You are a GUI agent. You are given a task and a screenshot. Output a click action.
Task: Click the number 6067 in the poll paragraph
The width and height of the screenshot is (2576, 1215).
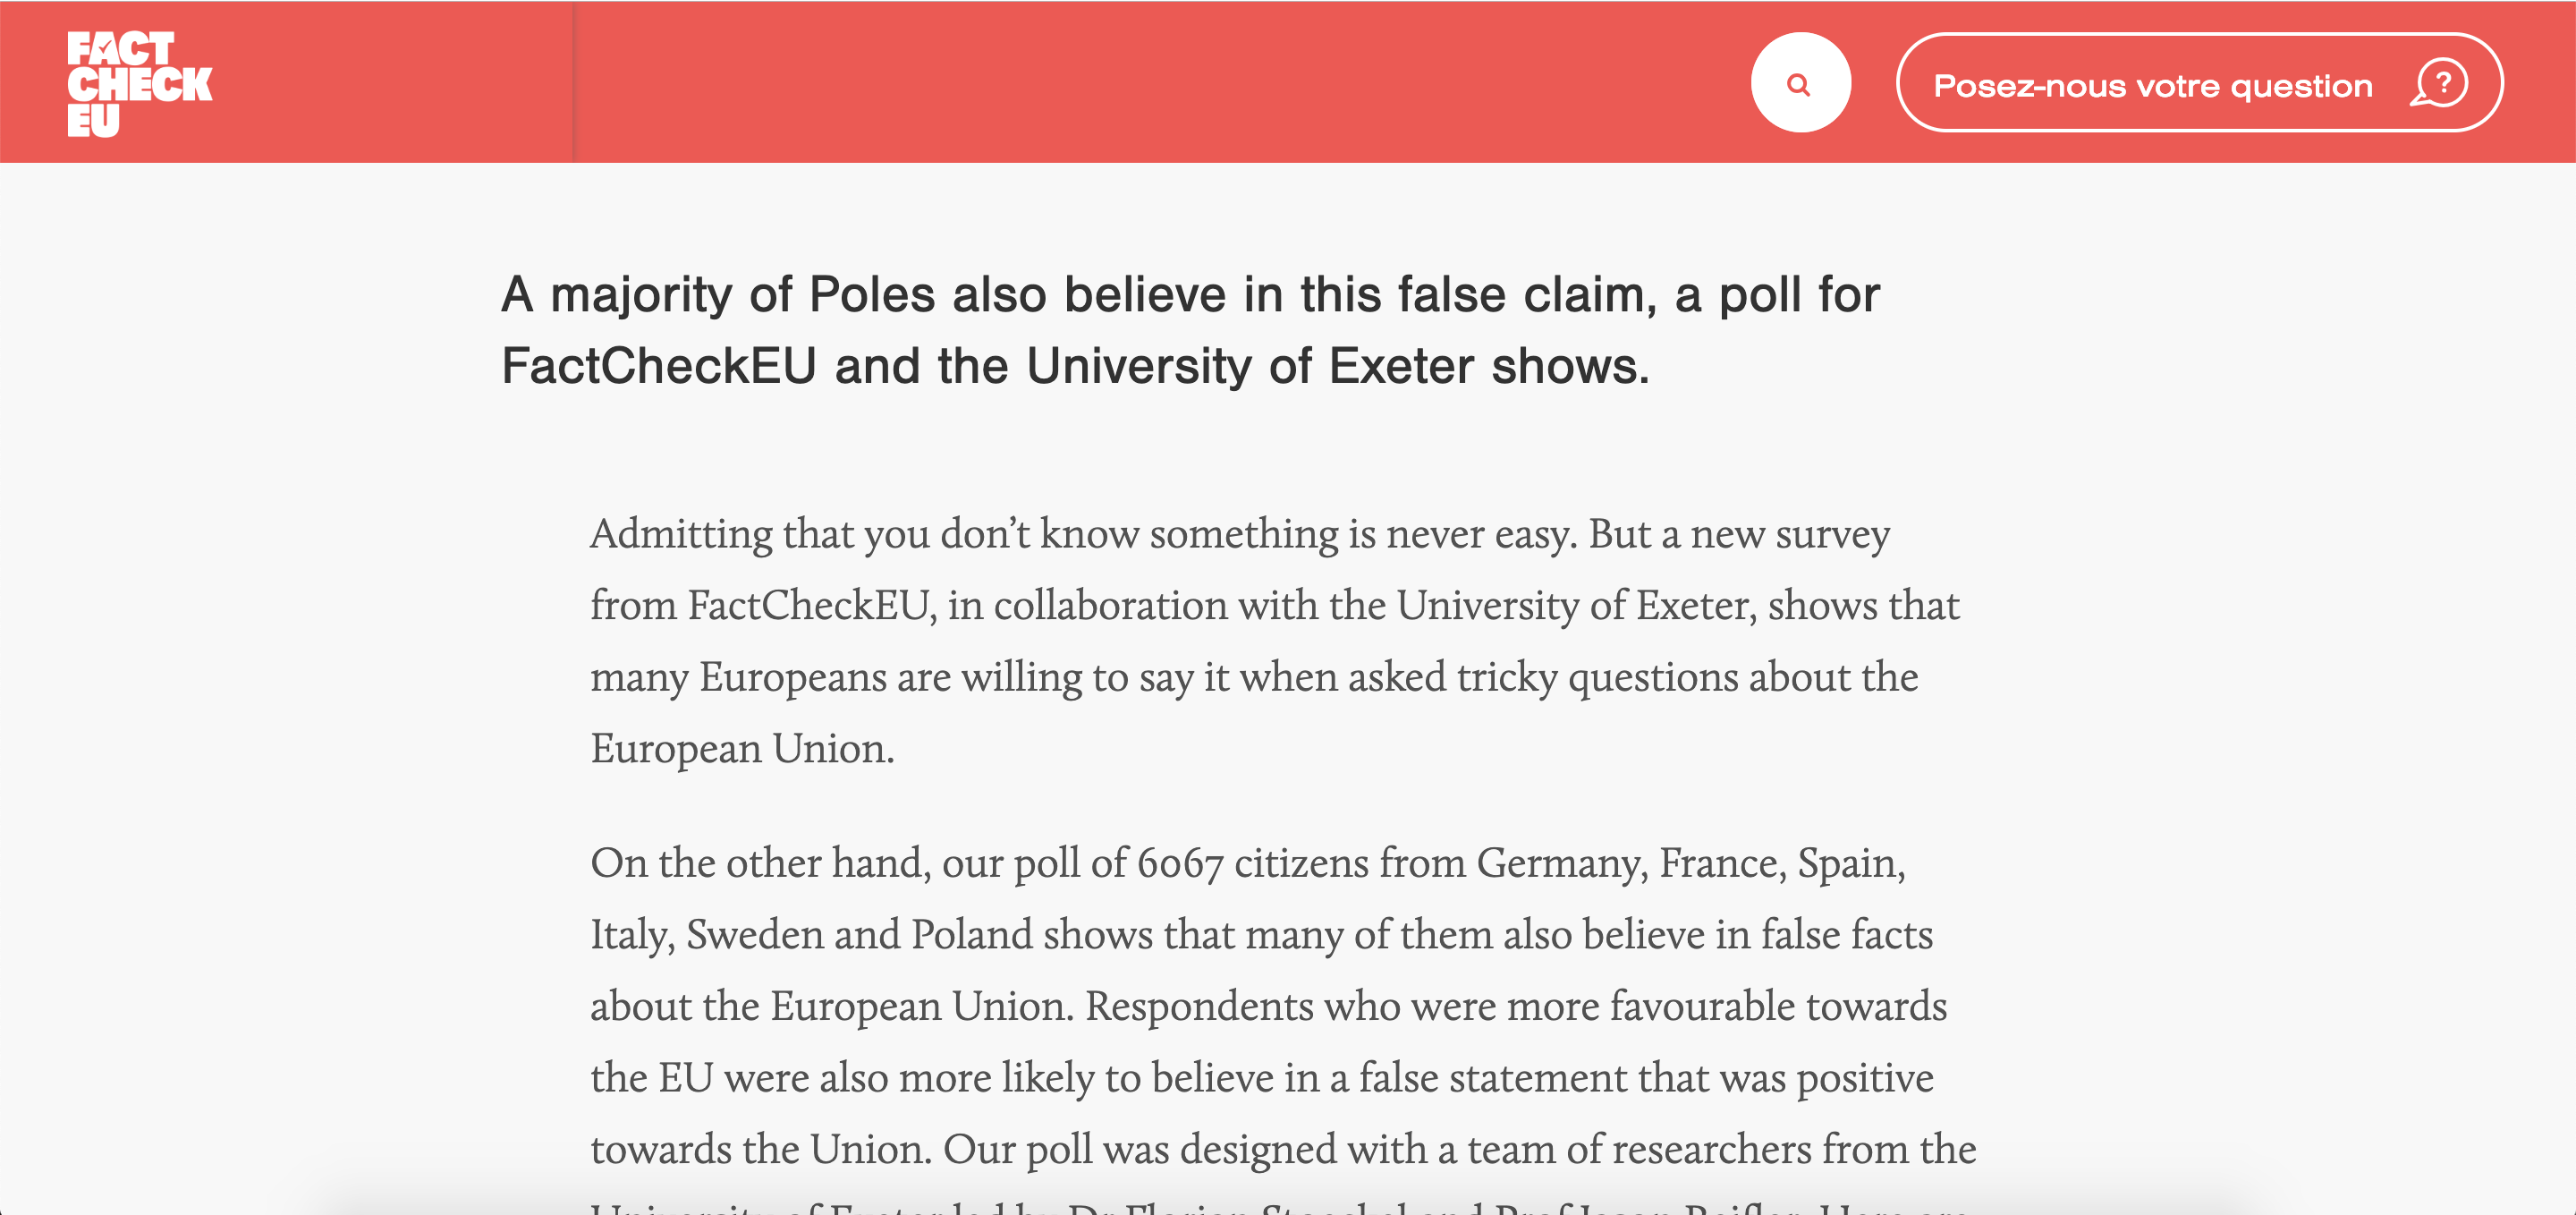coord(1180,863)
